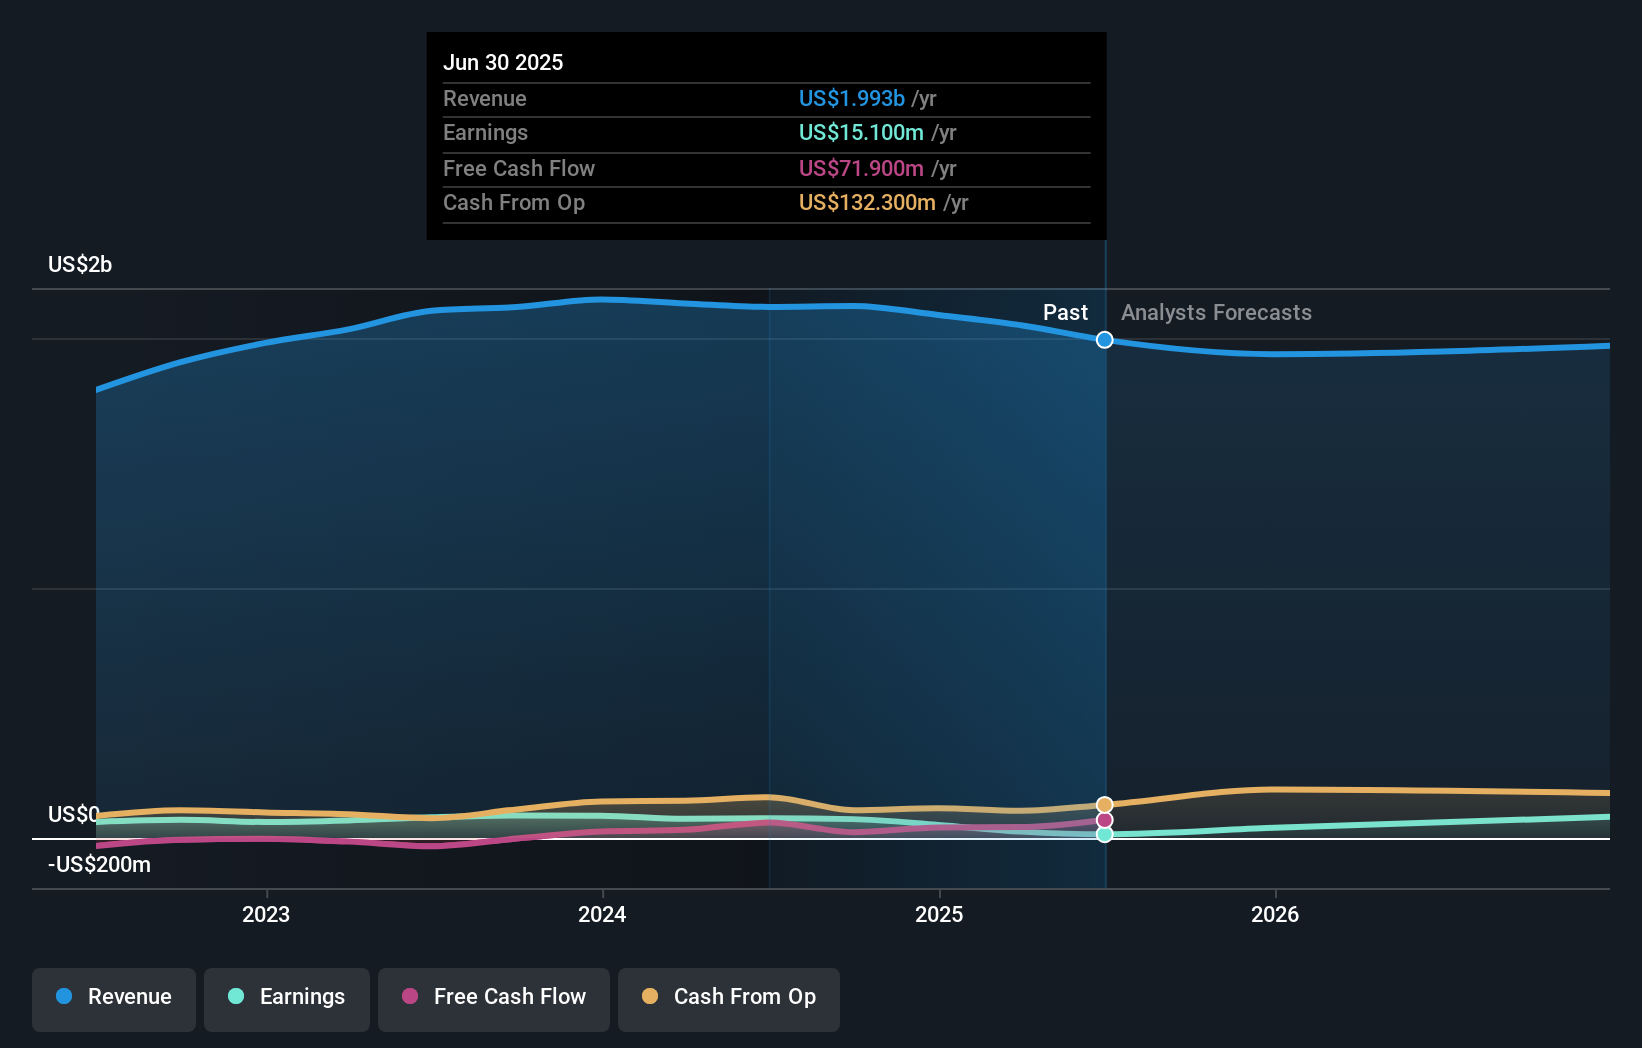The image size is (1642, 1048).
Task: Click the pink Free Cash Flow data point
Action: 1104,820
